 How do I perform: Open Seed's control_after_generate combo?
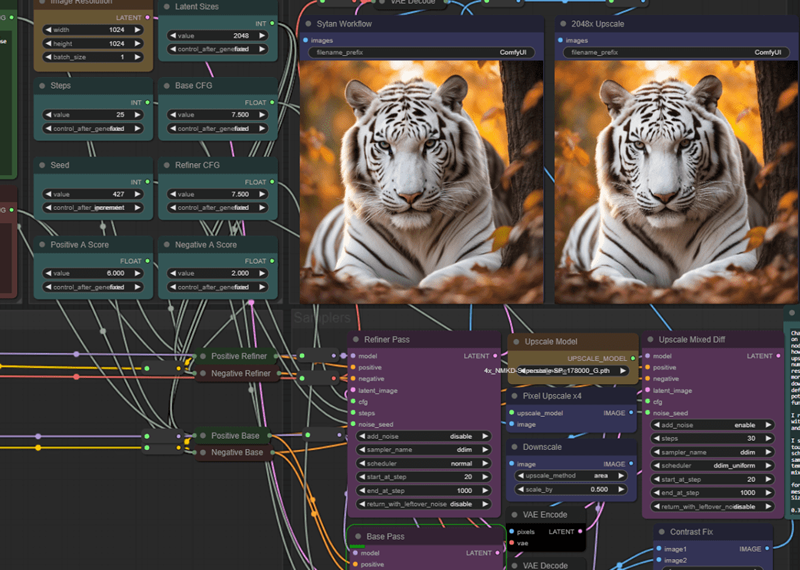(94, 208)
